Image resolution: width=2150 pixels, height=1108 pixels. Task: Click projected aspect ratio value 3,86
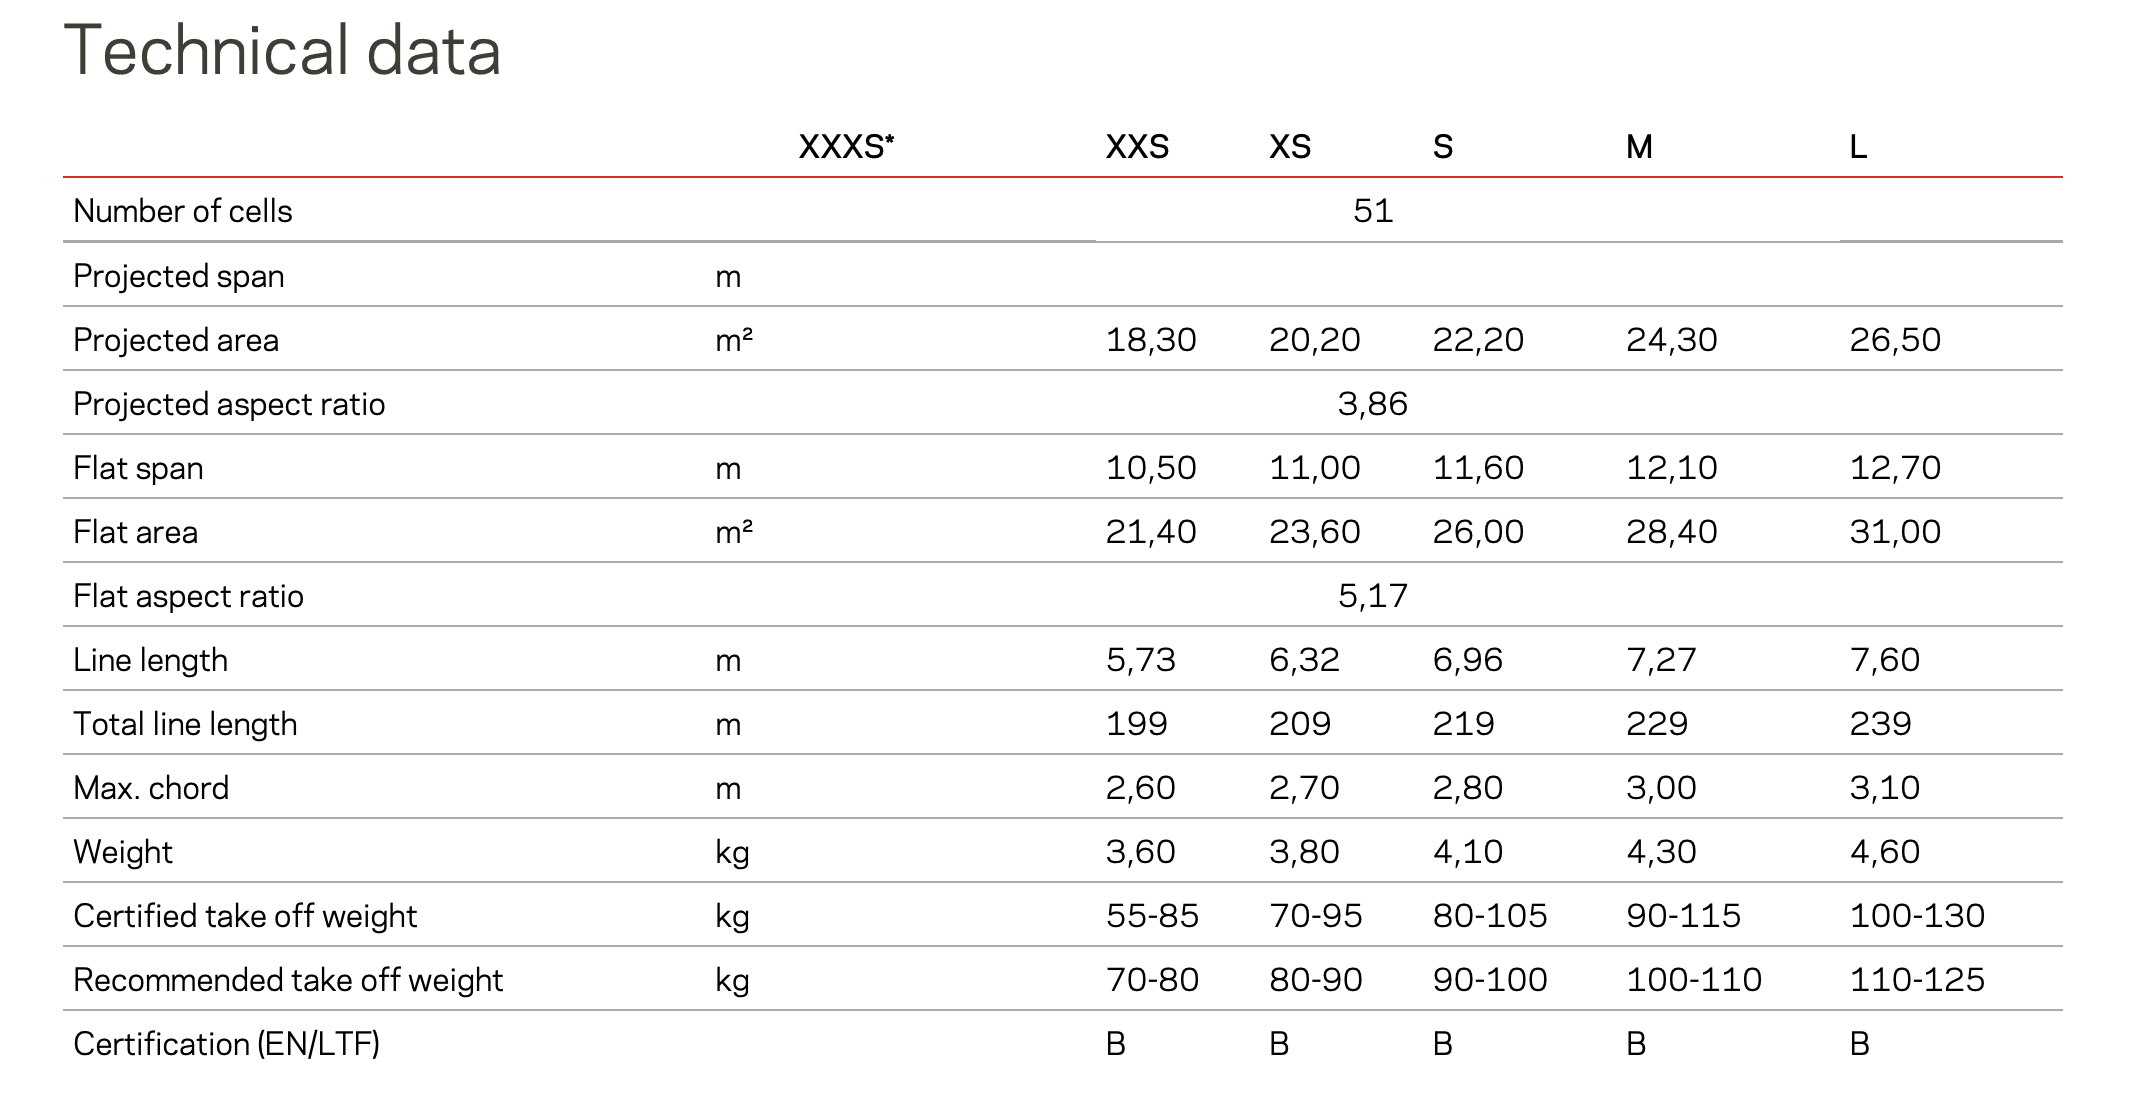[x=1372, y=404]
